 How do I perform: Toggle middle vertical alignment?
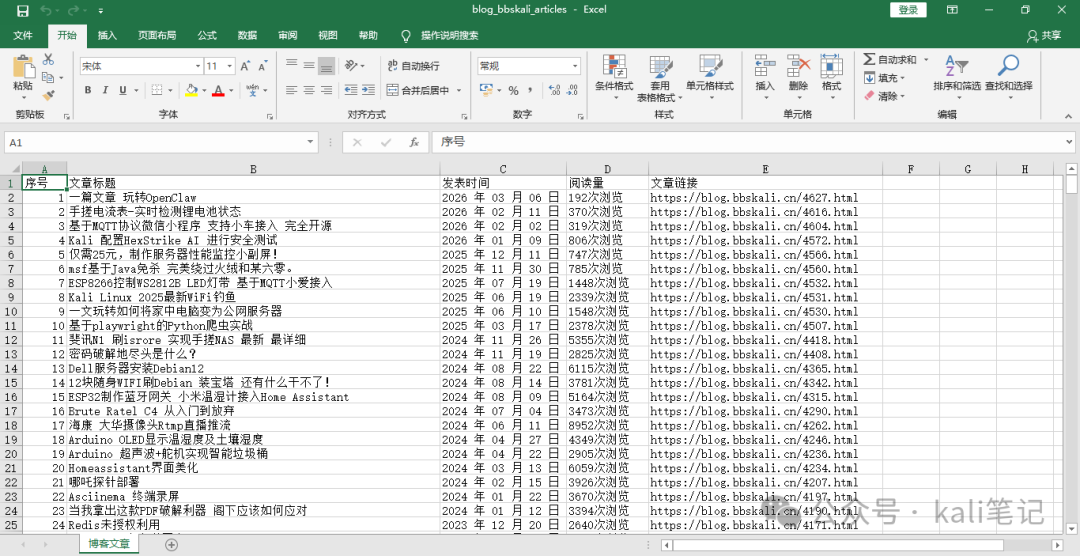(309, 64)
